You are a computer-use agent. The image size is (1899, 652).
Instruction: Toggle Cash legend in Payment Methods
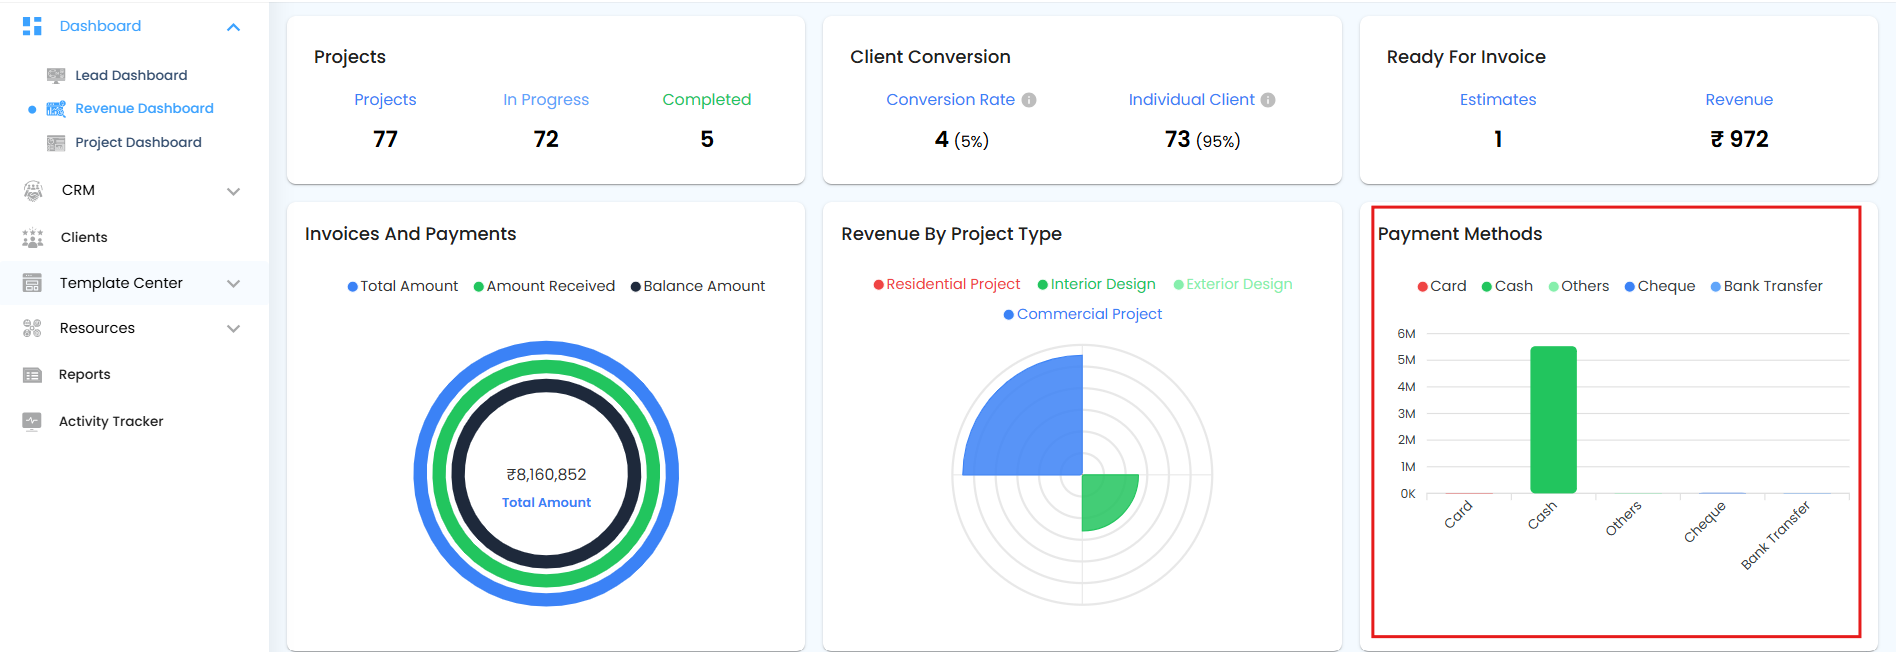point(1507,286)
